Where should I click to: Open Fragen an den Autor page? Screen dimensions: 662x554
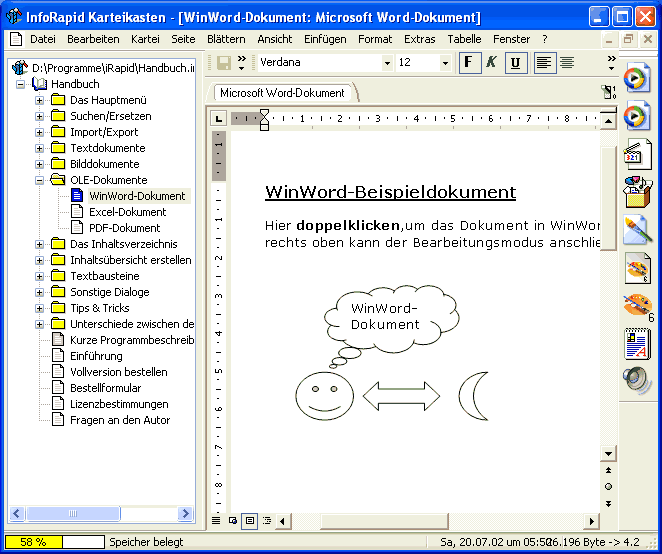(120, 420)
